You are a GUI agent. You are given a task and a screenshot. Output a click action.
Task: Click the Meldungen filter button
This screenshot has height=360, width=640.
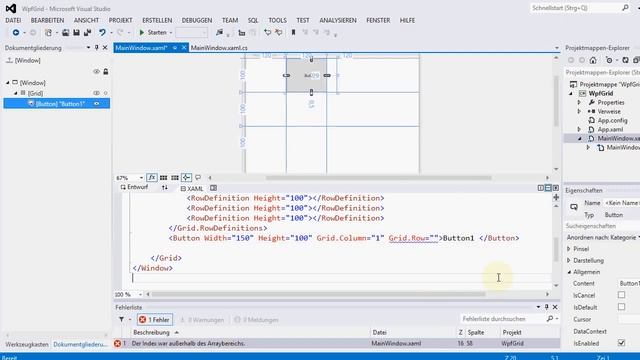257,320
